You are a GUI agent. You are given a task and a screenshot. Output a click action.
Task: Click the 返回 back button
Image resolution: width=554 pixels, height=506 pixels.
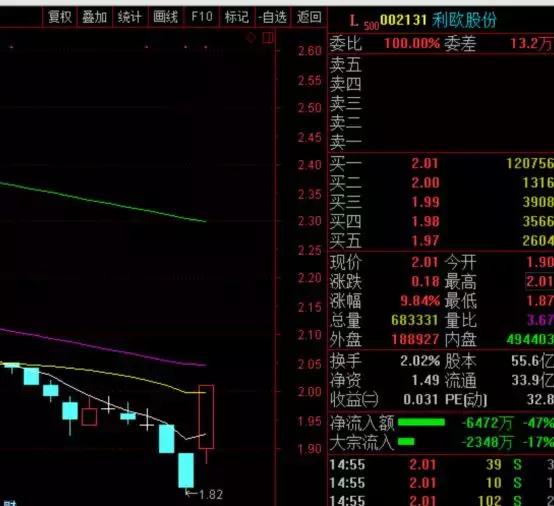coord(309,17)
